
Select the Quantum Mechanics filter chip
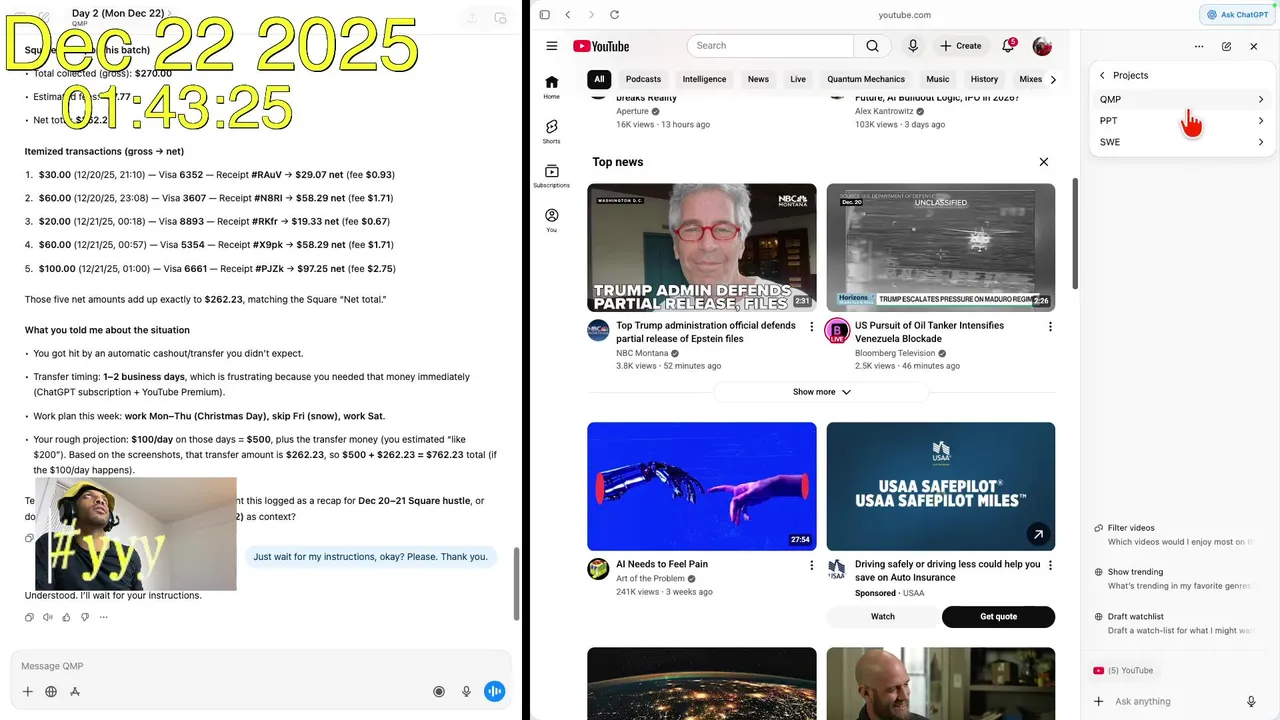click(x=866, y=79)
